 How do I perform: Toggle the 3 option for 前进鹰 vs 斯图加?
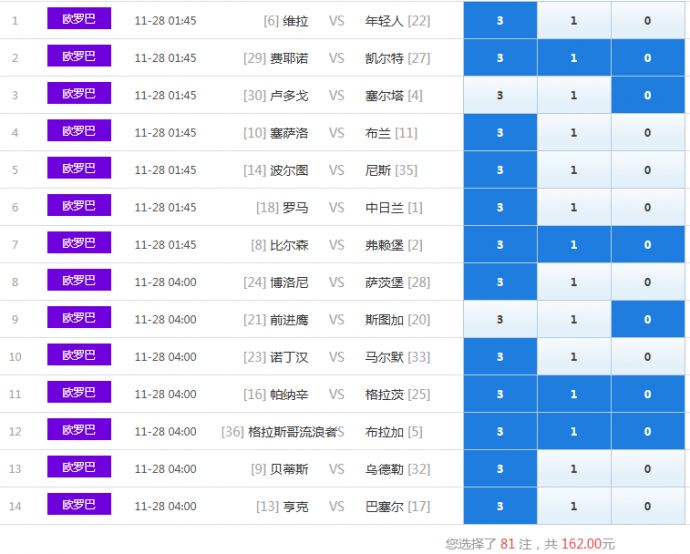[x=500, y=320]
